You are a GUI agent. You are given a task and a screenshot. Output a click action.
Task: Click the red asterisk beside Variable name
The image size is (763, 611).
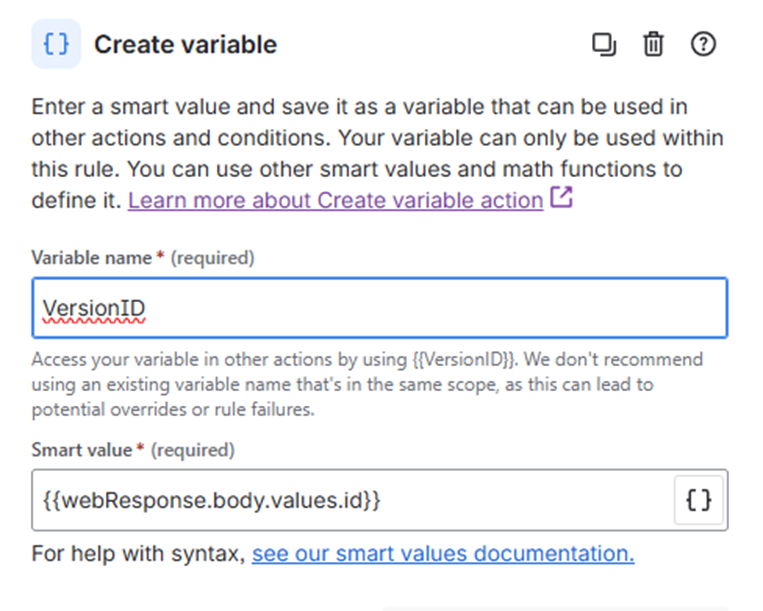[x=160, y=258]
